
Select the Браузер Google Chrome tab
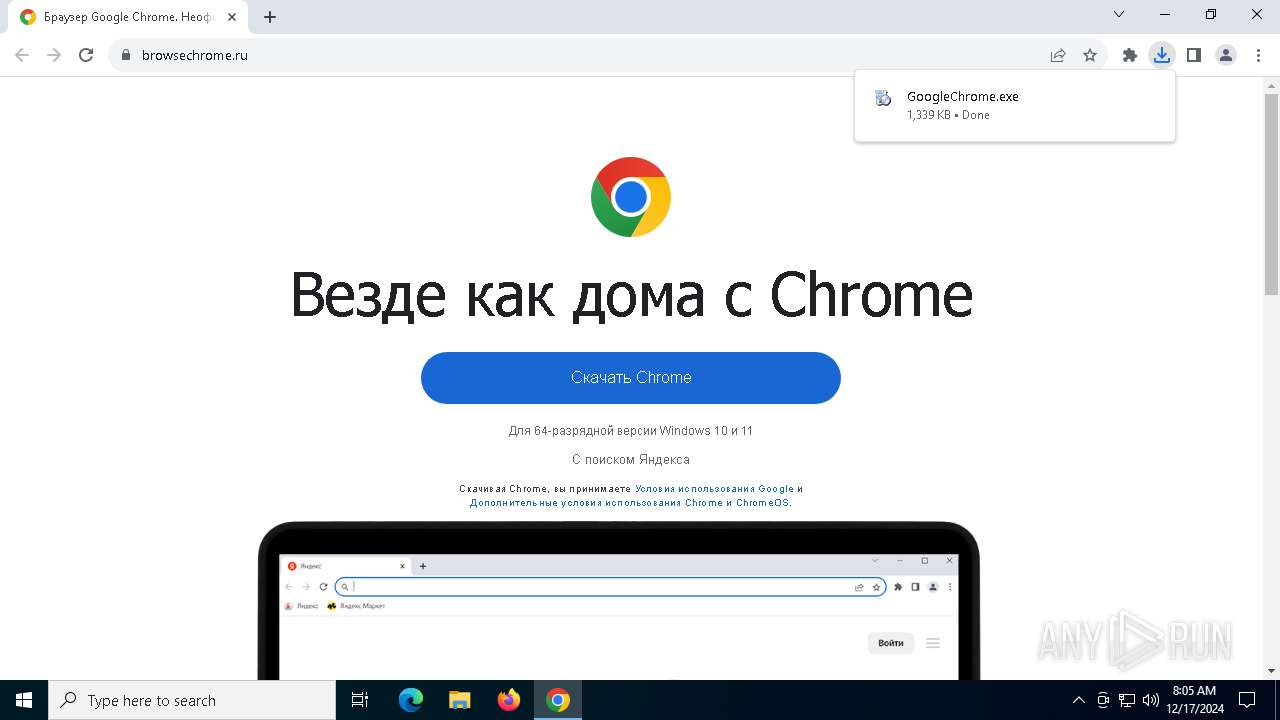(130, 17)
